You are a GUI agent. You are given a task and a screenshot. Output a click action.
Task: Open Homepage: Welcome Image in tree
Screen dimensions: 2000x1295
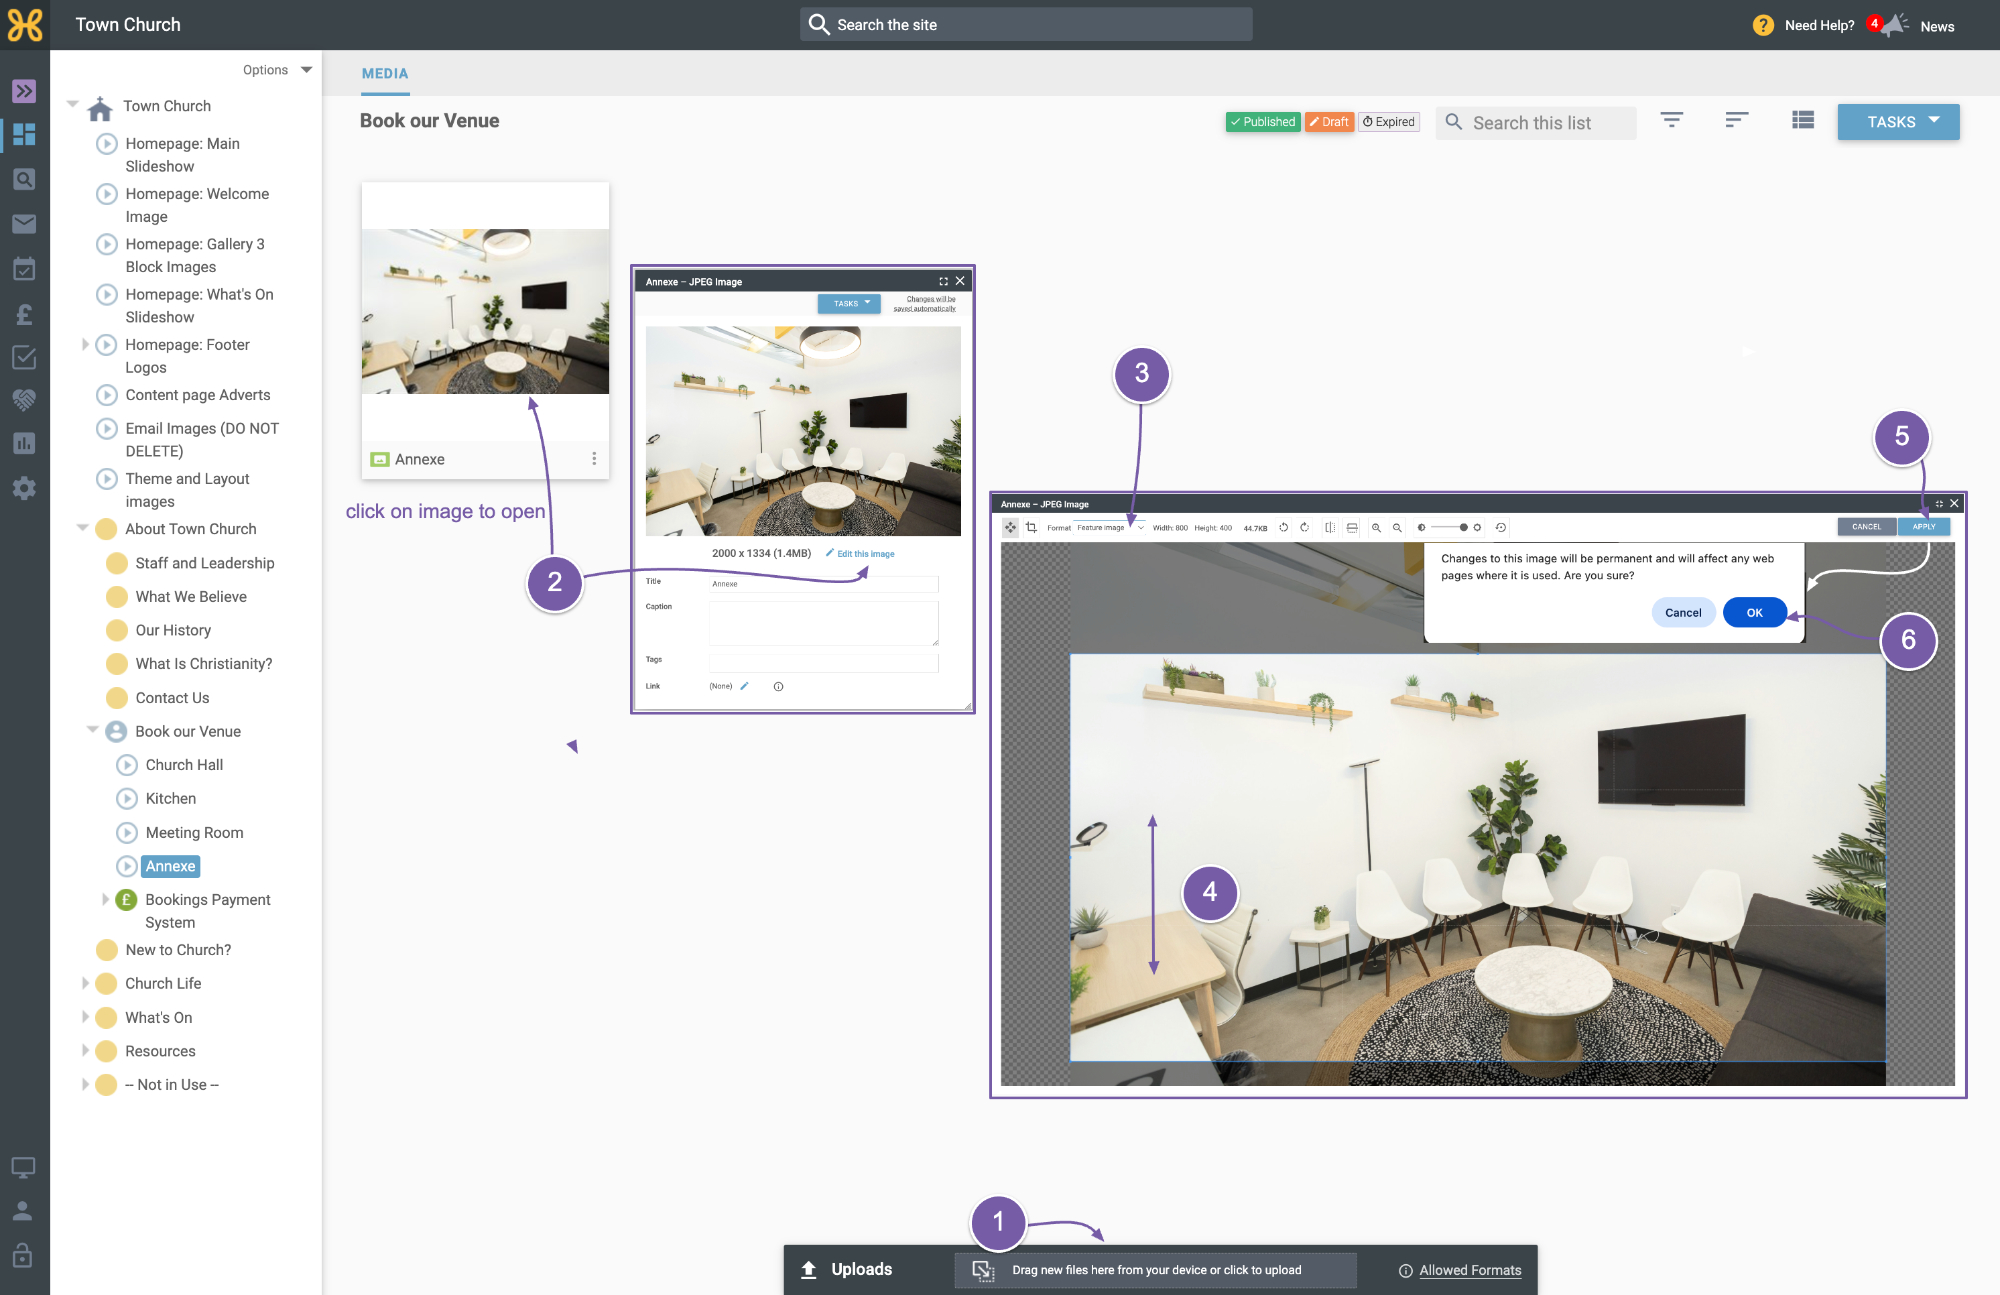click(x=197, y=205)
